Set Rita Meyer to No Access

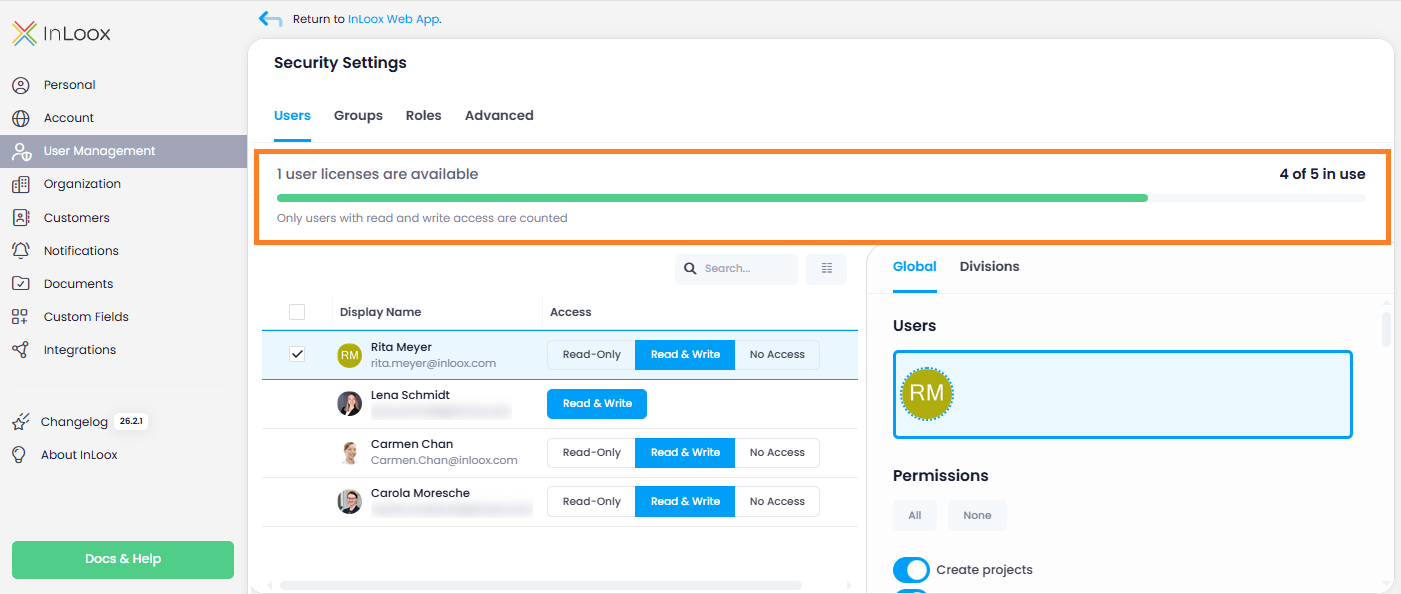click(x=777, y=355)
